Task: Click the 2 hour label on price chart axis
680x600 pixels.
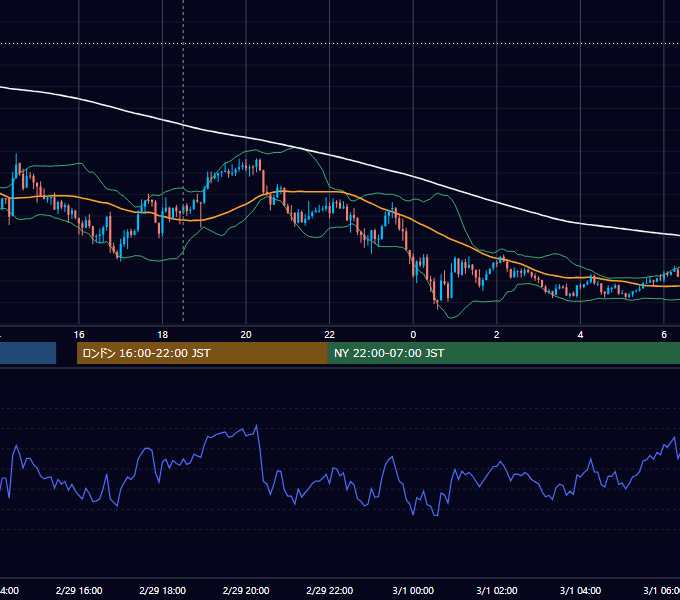Action: tap(497, 335)
